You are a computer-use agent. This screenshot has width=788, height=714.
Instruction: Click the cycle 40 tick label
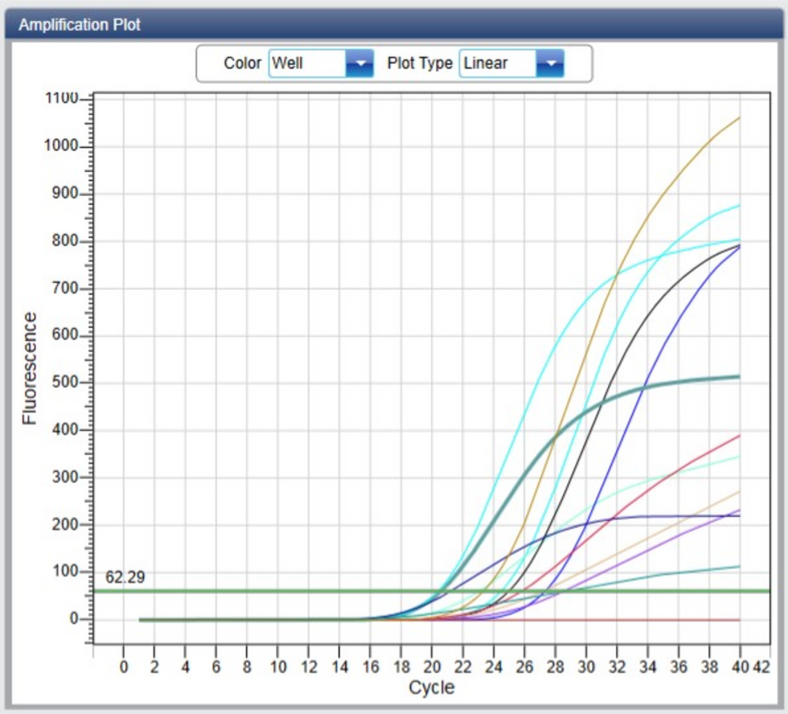[740, 667]
